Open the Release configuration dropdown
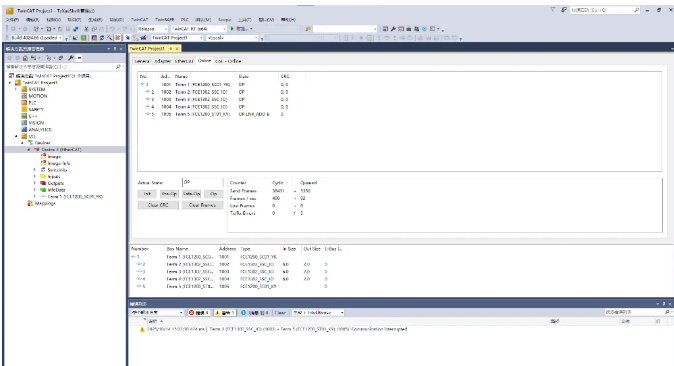The height and width of the screenshot is (366, 674). pos(153,29)
